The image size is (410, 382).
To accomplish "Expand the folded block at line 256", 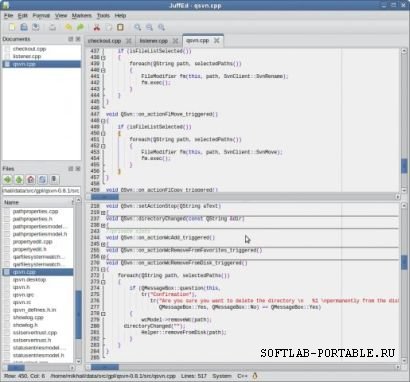I will 103,257.
